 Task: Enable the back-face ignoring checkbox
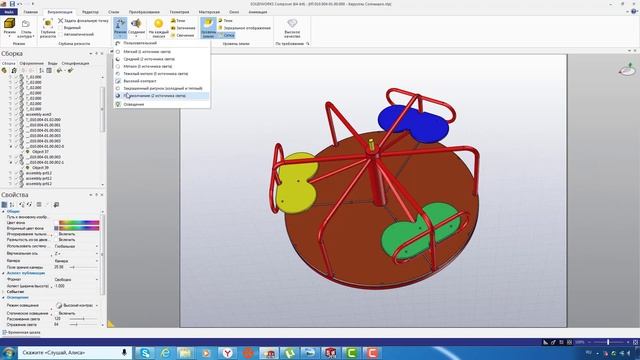tap(57, 234)
